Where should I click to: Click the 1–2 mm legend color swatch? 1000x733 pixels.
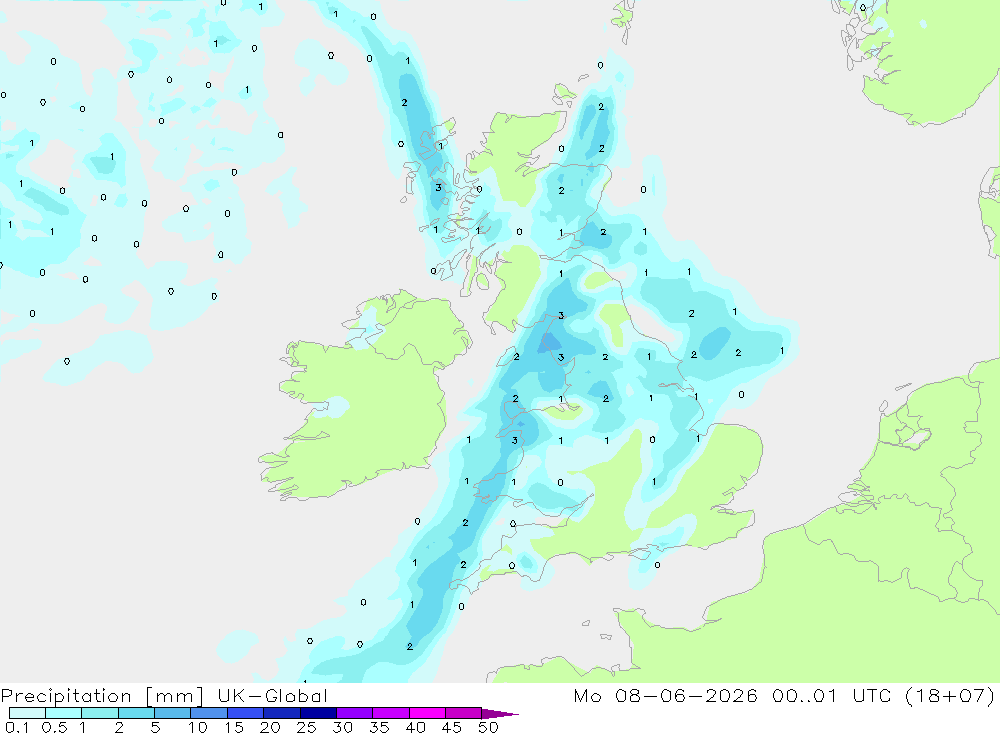click(x=100, y=713)
